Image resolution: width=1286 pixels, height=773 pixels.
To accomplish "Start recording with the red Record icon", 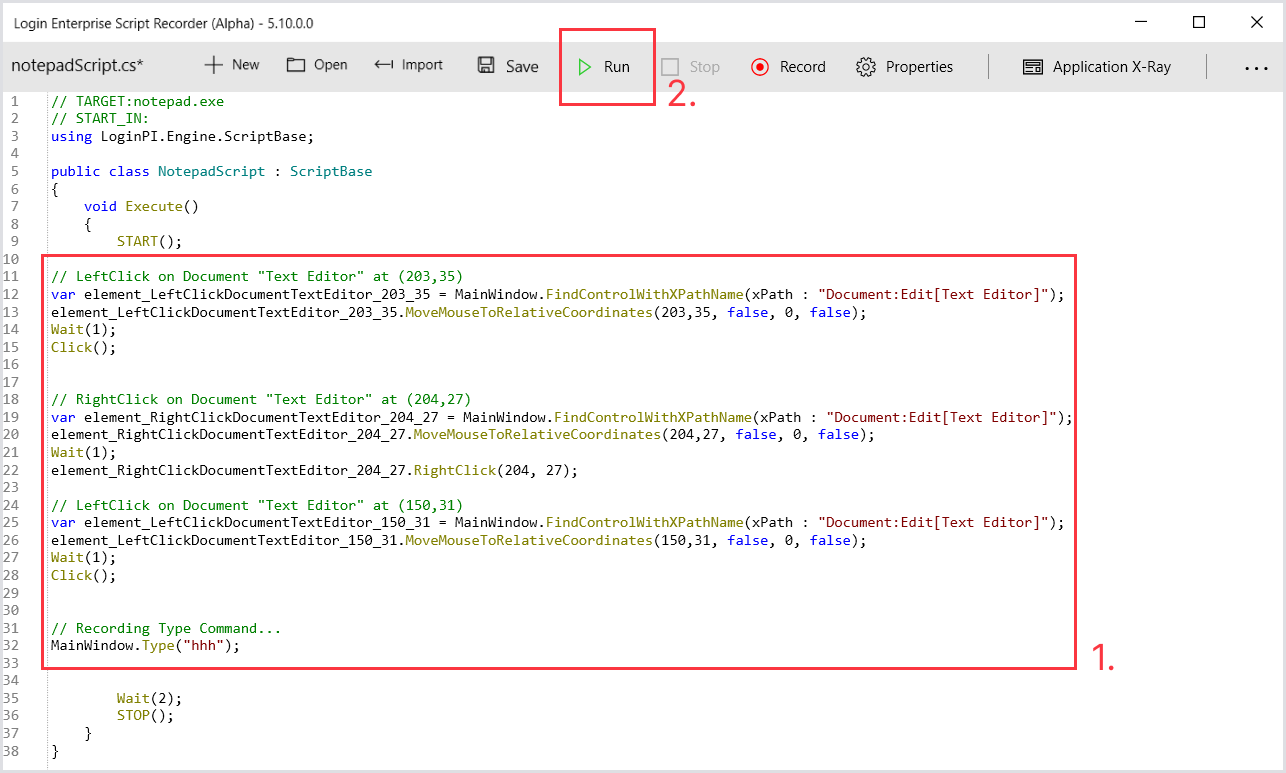I will pyautogui.click(x=759, y=67).
